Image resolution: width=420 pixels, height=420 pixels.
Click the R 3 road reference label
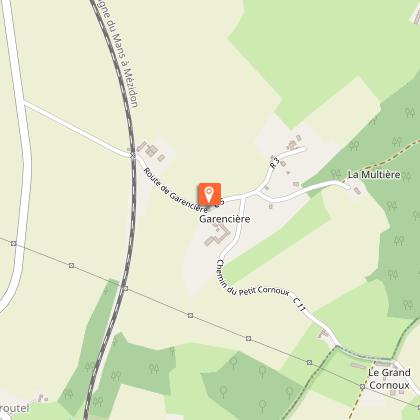[x=274, y=163]
